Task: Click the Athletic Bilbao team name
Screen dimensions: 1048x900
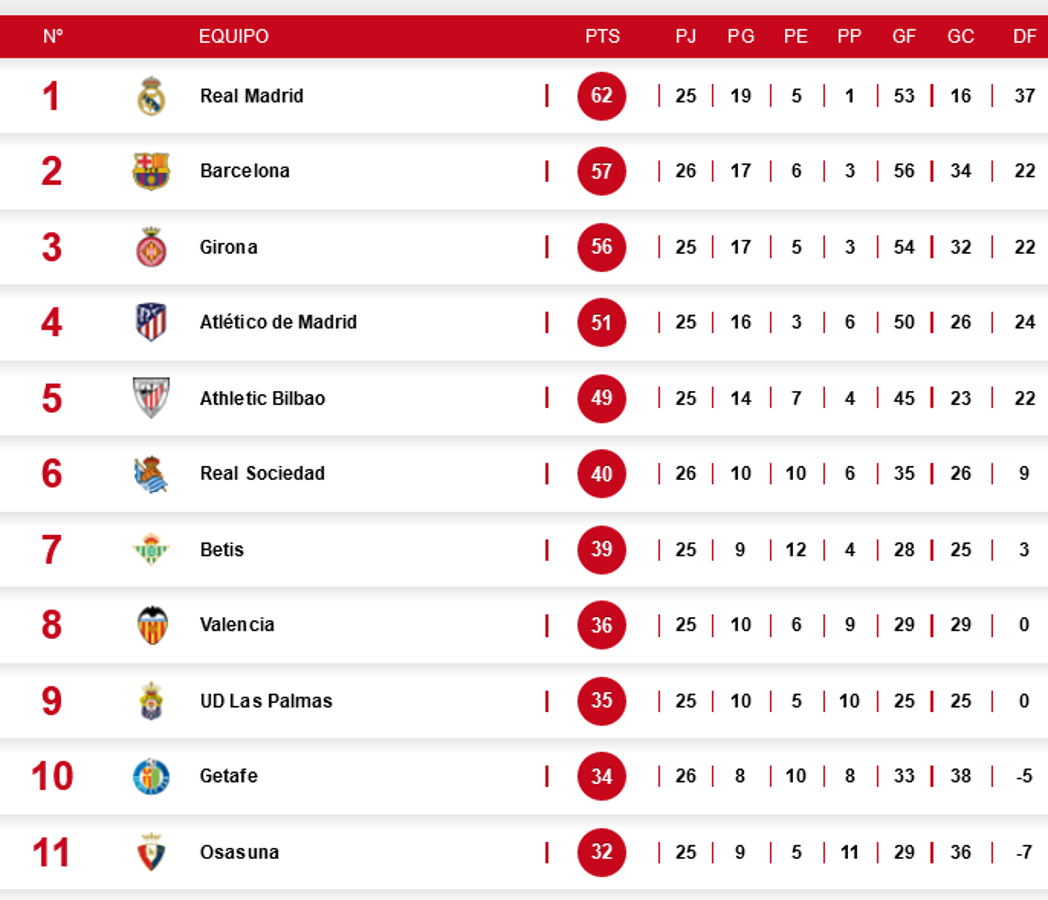Action: point(262,398)
